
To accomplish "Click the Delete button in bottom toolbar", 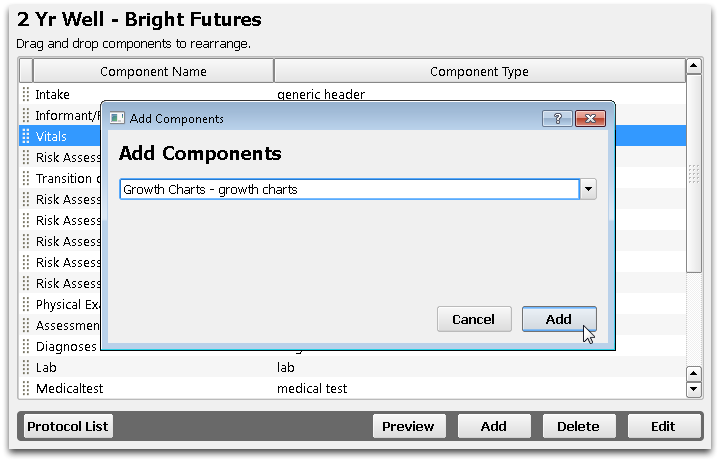I will [x=579, y=426].
